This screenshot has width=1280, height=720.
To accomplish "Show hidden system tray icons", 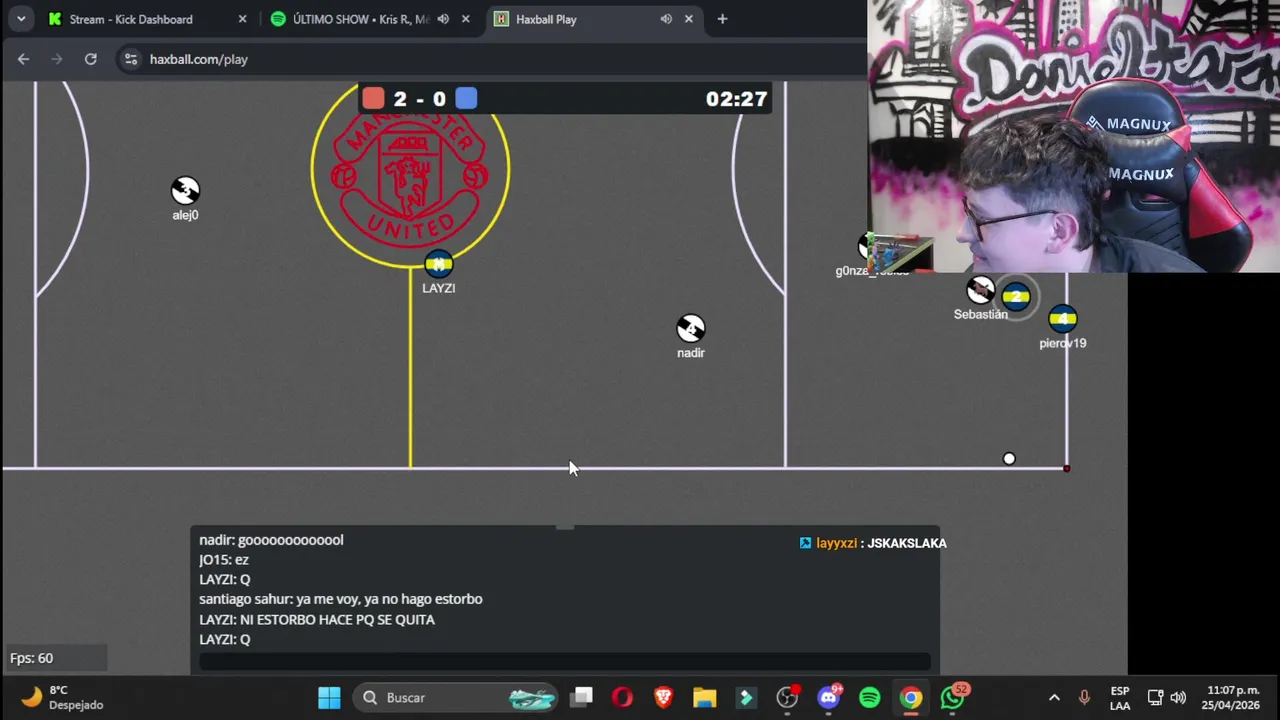I will [x=1054, y=697].
